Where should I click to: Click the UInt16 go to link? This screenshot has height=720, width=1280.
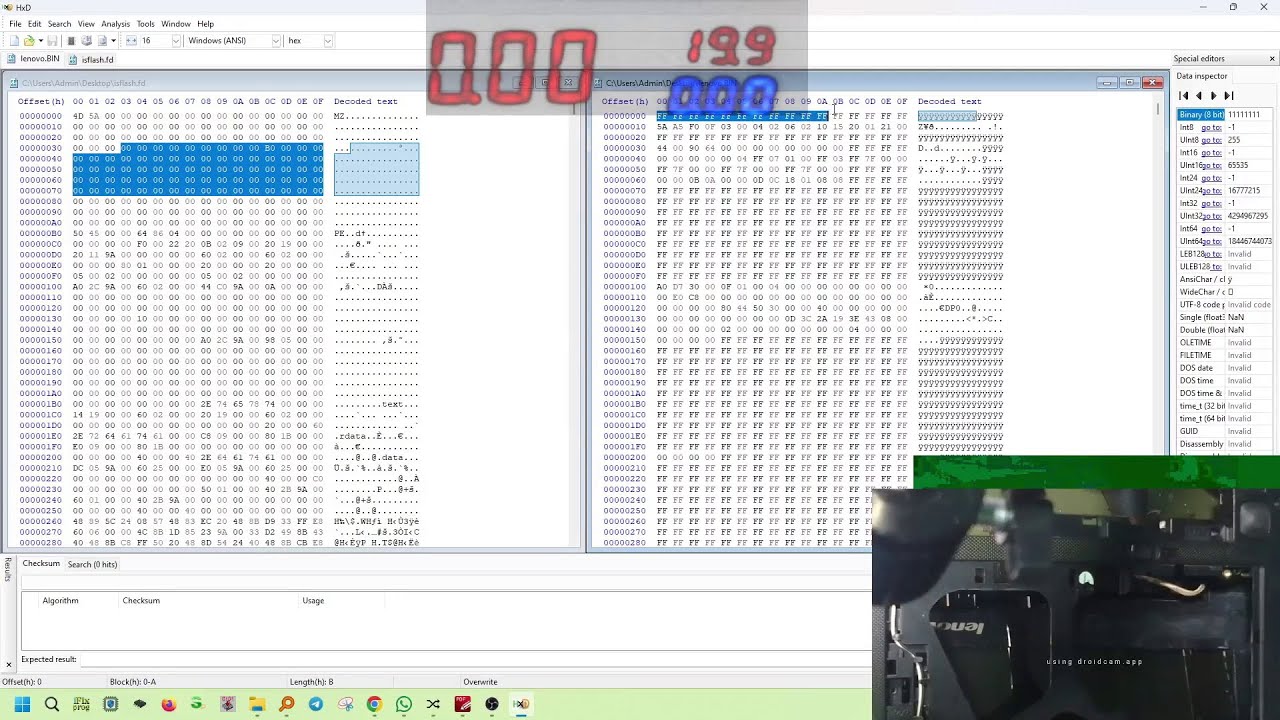click(x=1214, y=165)
